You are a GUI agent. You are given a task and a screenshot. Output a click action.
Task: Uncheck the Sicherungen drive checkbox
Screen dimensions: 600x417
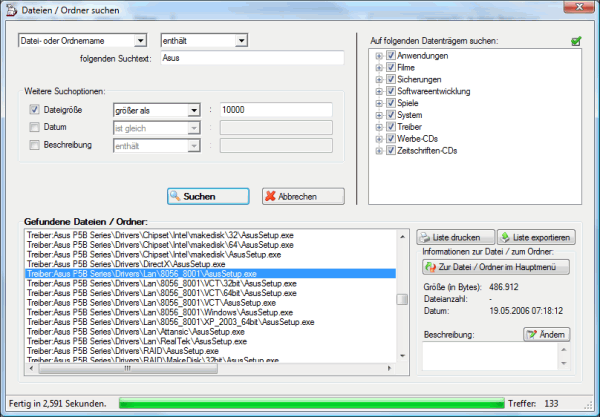[x=390, y=79]
